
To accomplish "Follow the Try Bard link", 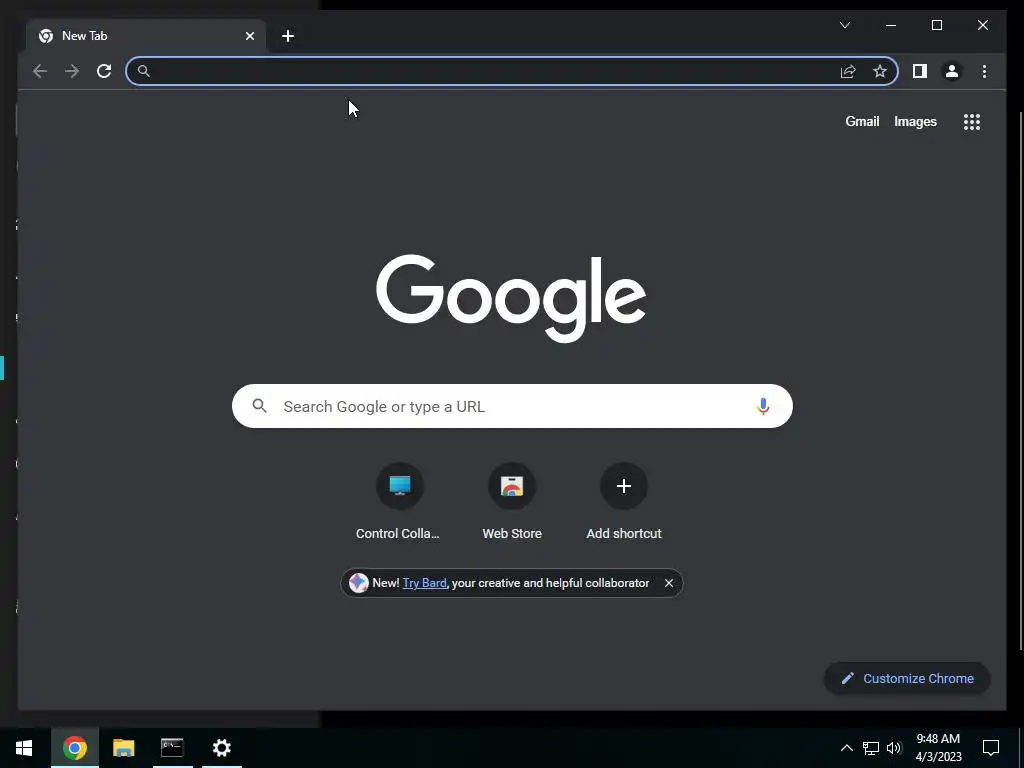I will click(x=424, y=583).
